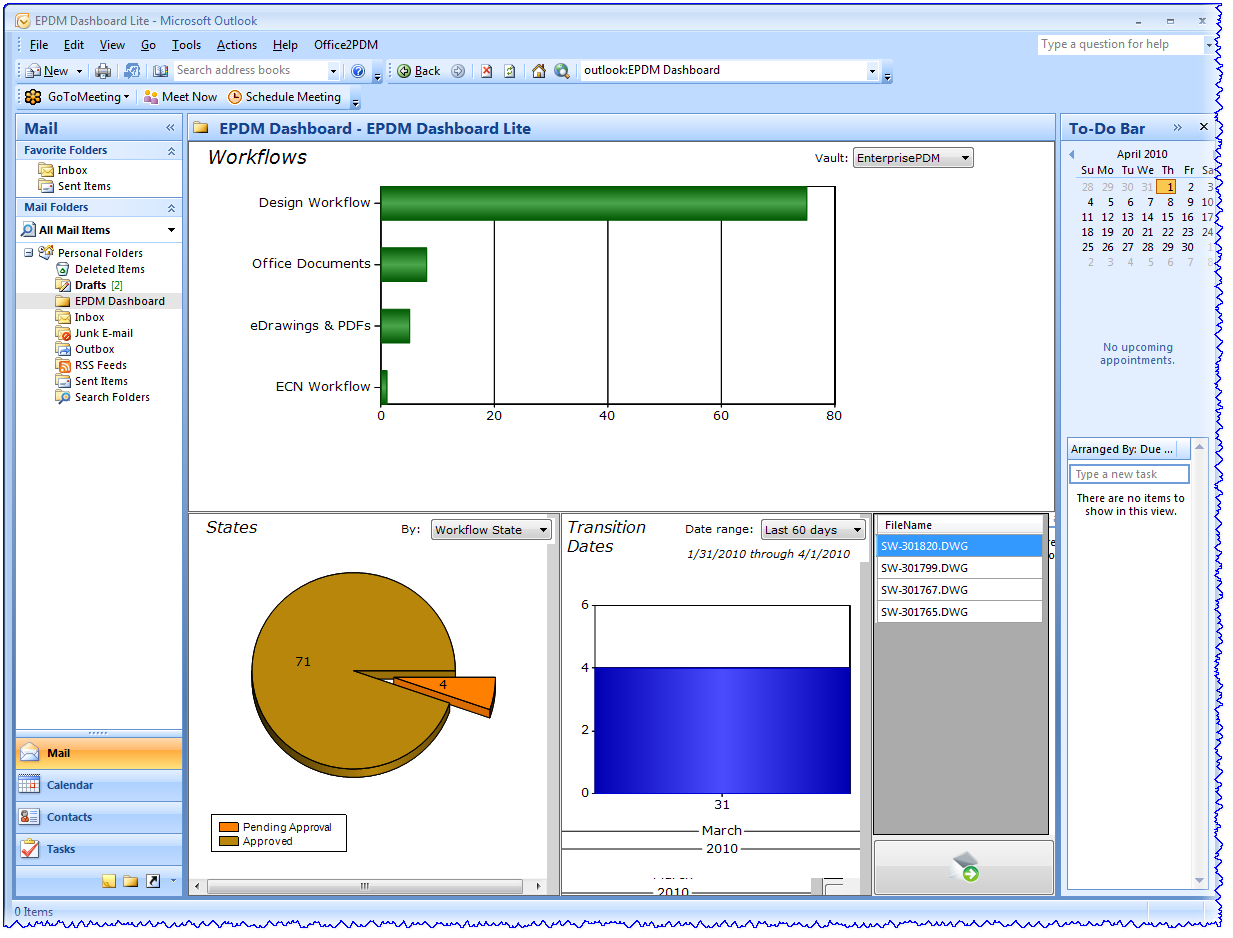Click the orange Pending Approval pie slice
Screen dimensions: 1233x938
[446, 692]
